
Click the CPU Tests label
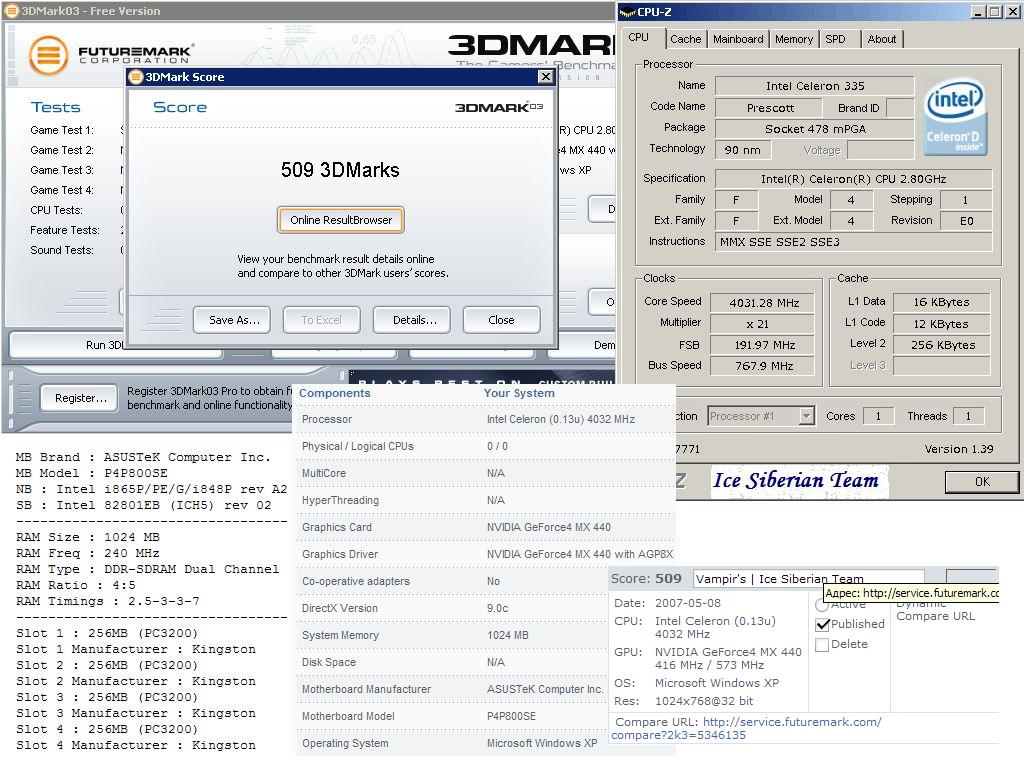[x=56, y=210]
